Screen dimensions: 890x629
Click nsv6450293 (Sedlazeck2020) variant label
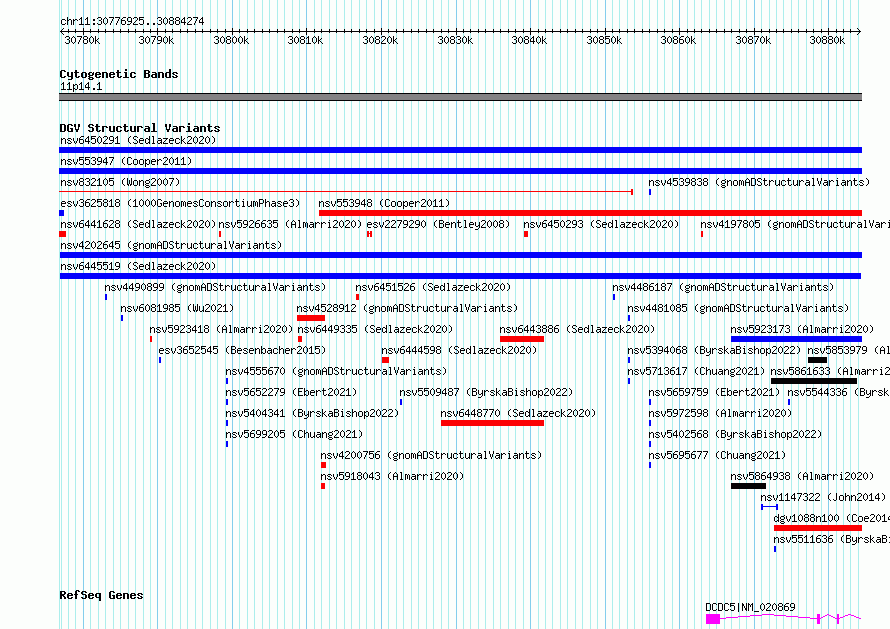[x=601, y=224]
